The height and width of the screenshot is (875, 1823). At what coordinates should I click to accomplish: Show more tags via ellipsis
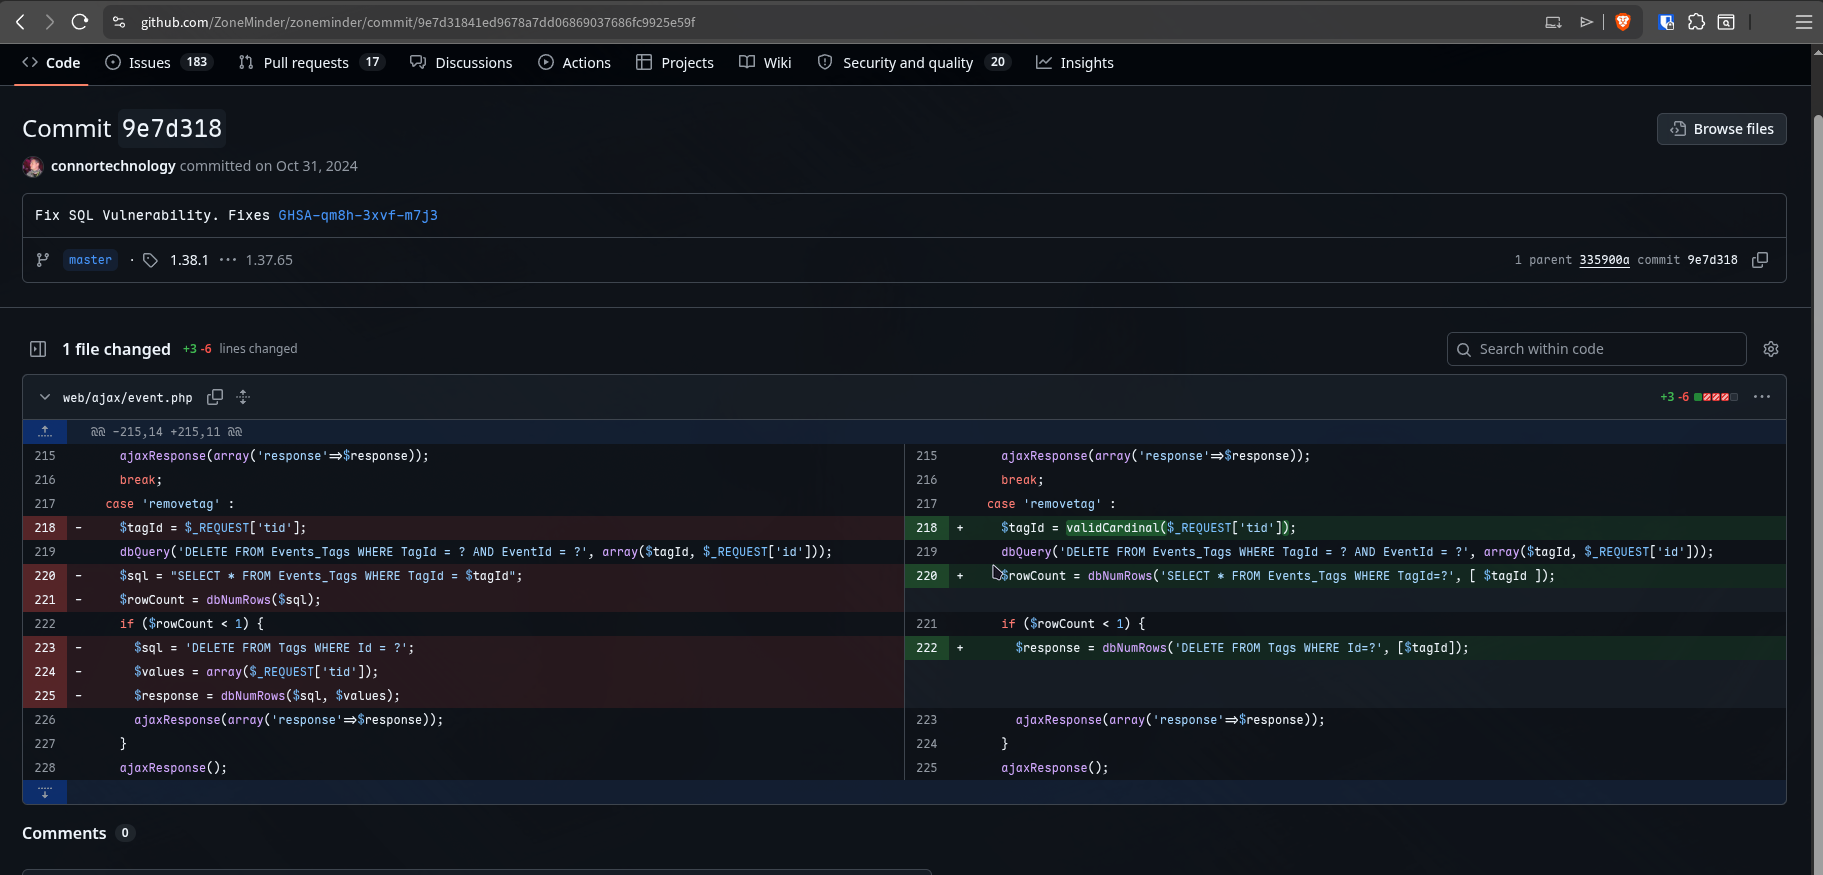point(228,260)
